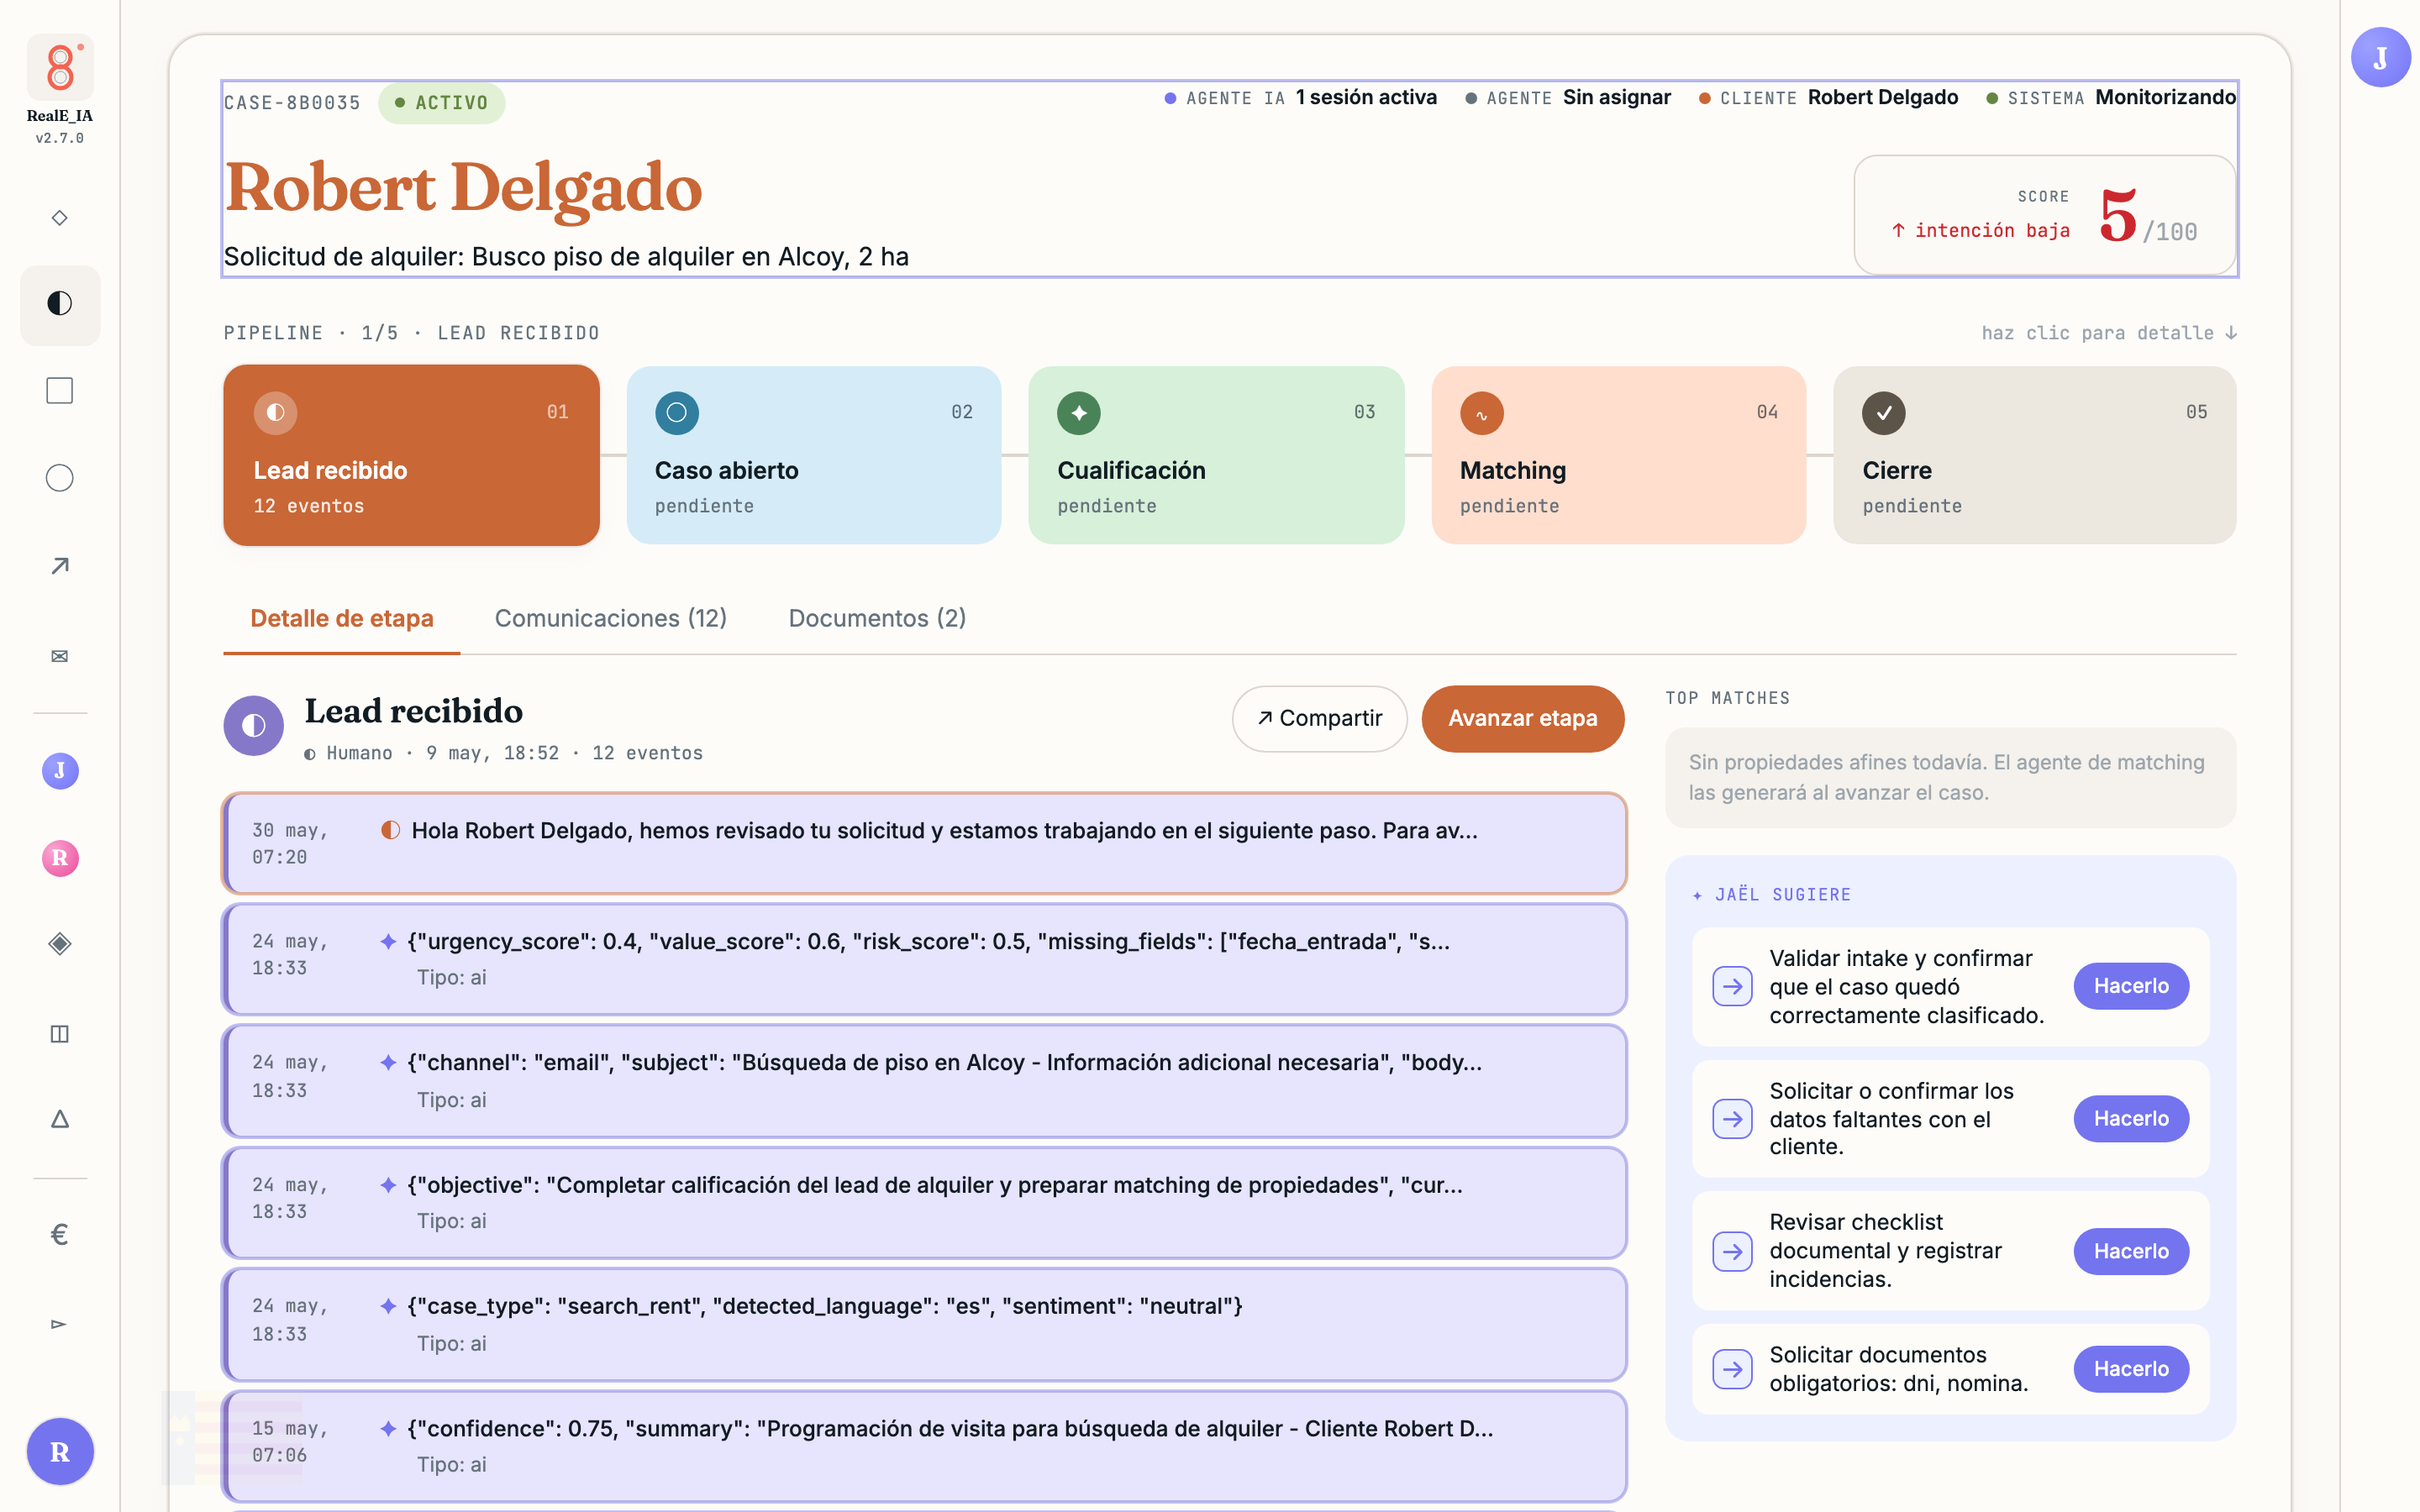Open the diagonal arrow sidebar icon
2420x1512 pixels.
click(60, 566)
